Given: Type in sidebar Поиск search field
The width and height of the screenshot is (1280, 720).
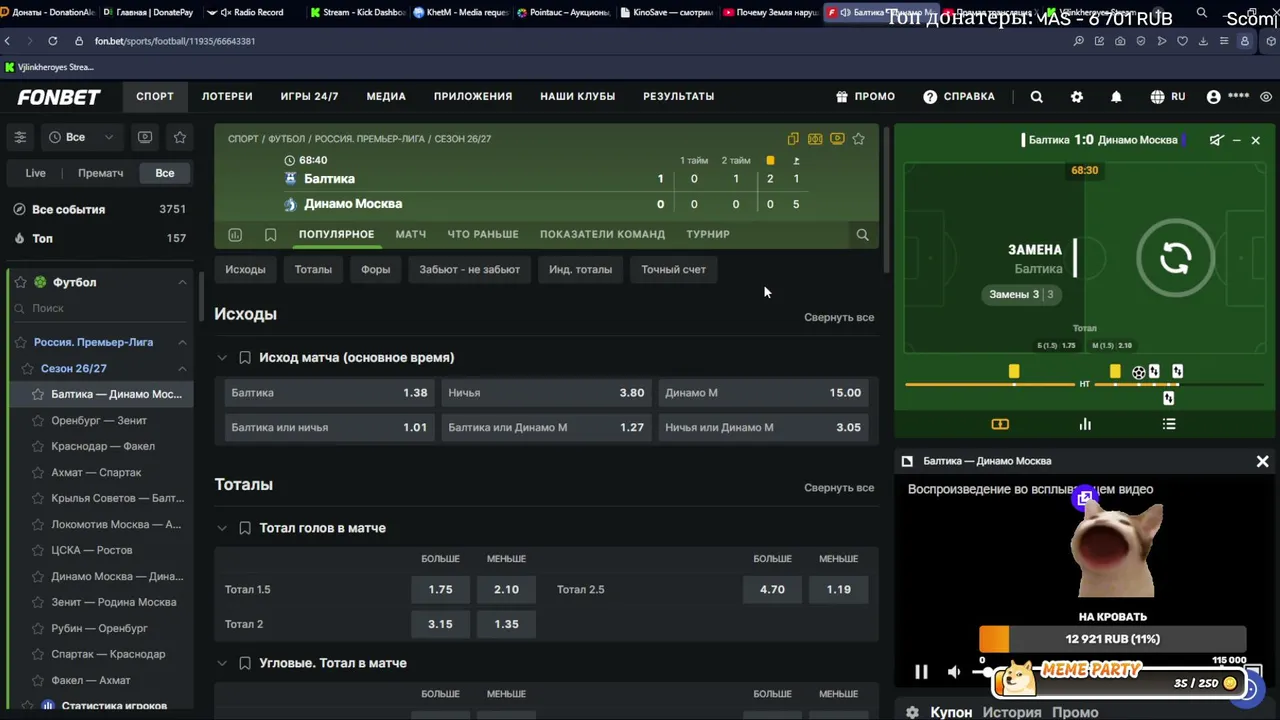Looking at the screenshot, I should click(x=100, y=308).
